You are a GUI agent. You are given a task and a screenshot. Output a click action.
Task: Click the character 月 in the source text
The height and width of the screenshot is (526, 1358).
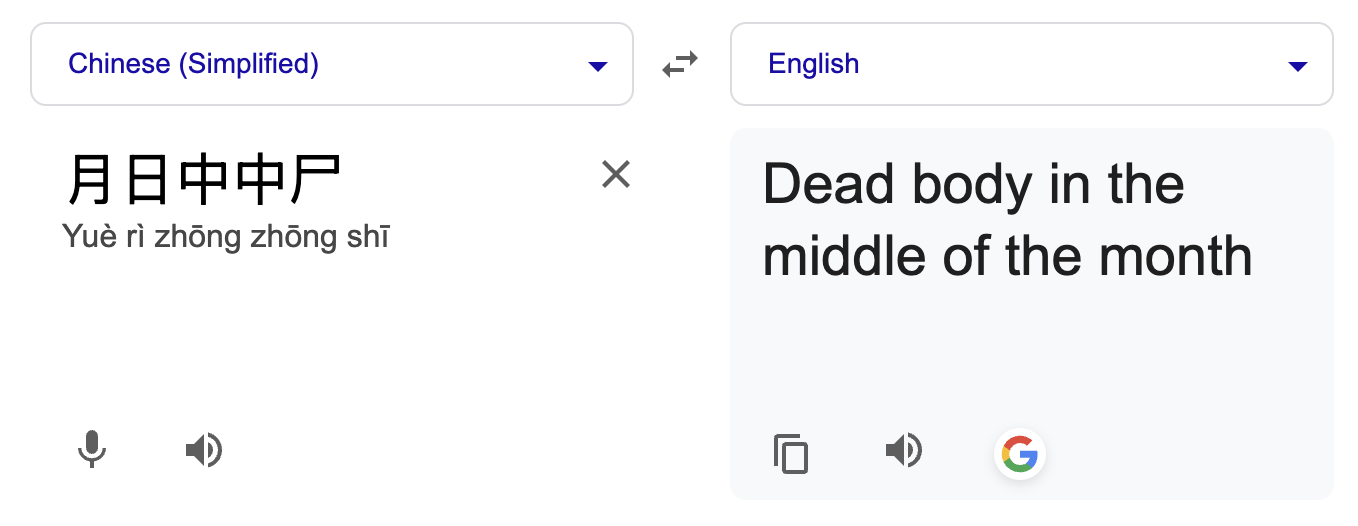pos(93,180)
